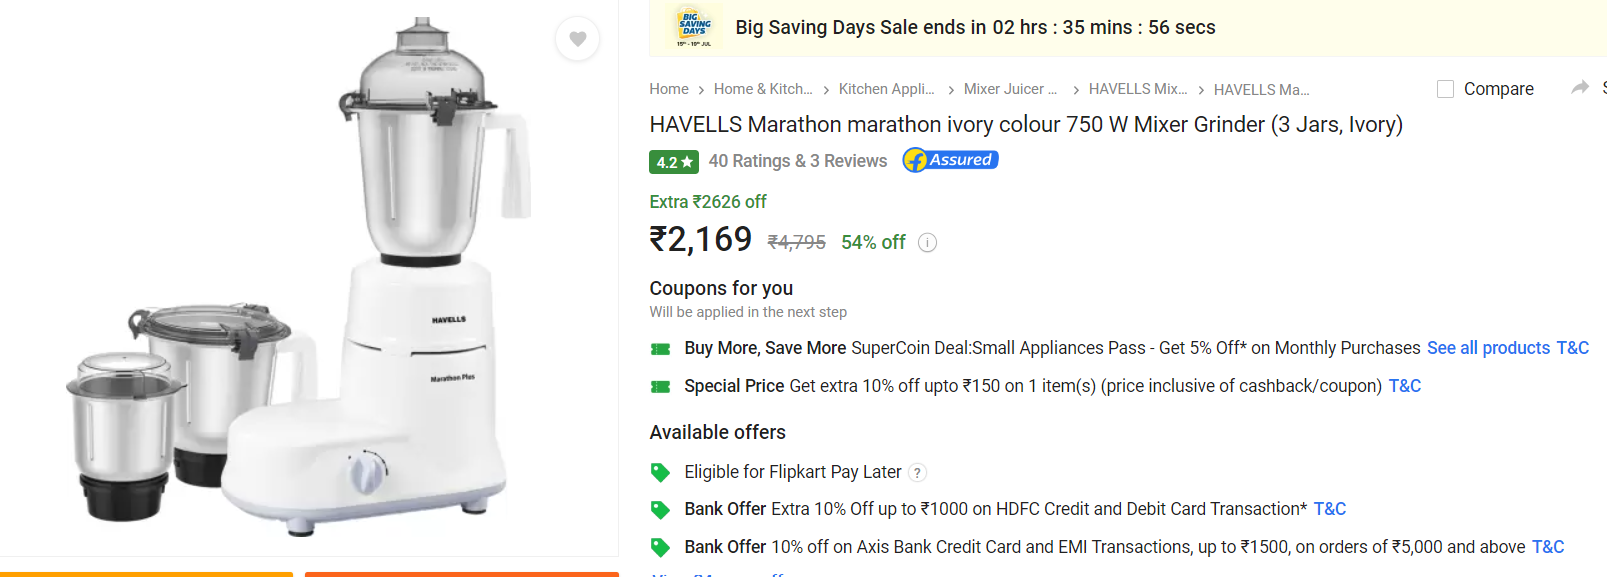
Task: Open the Mixer Juicer breadcrumb link
Action: pos(1009,89)
